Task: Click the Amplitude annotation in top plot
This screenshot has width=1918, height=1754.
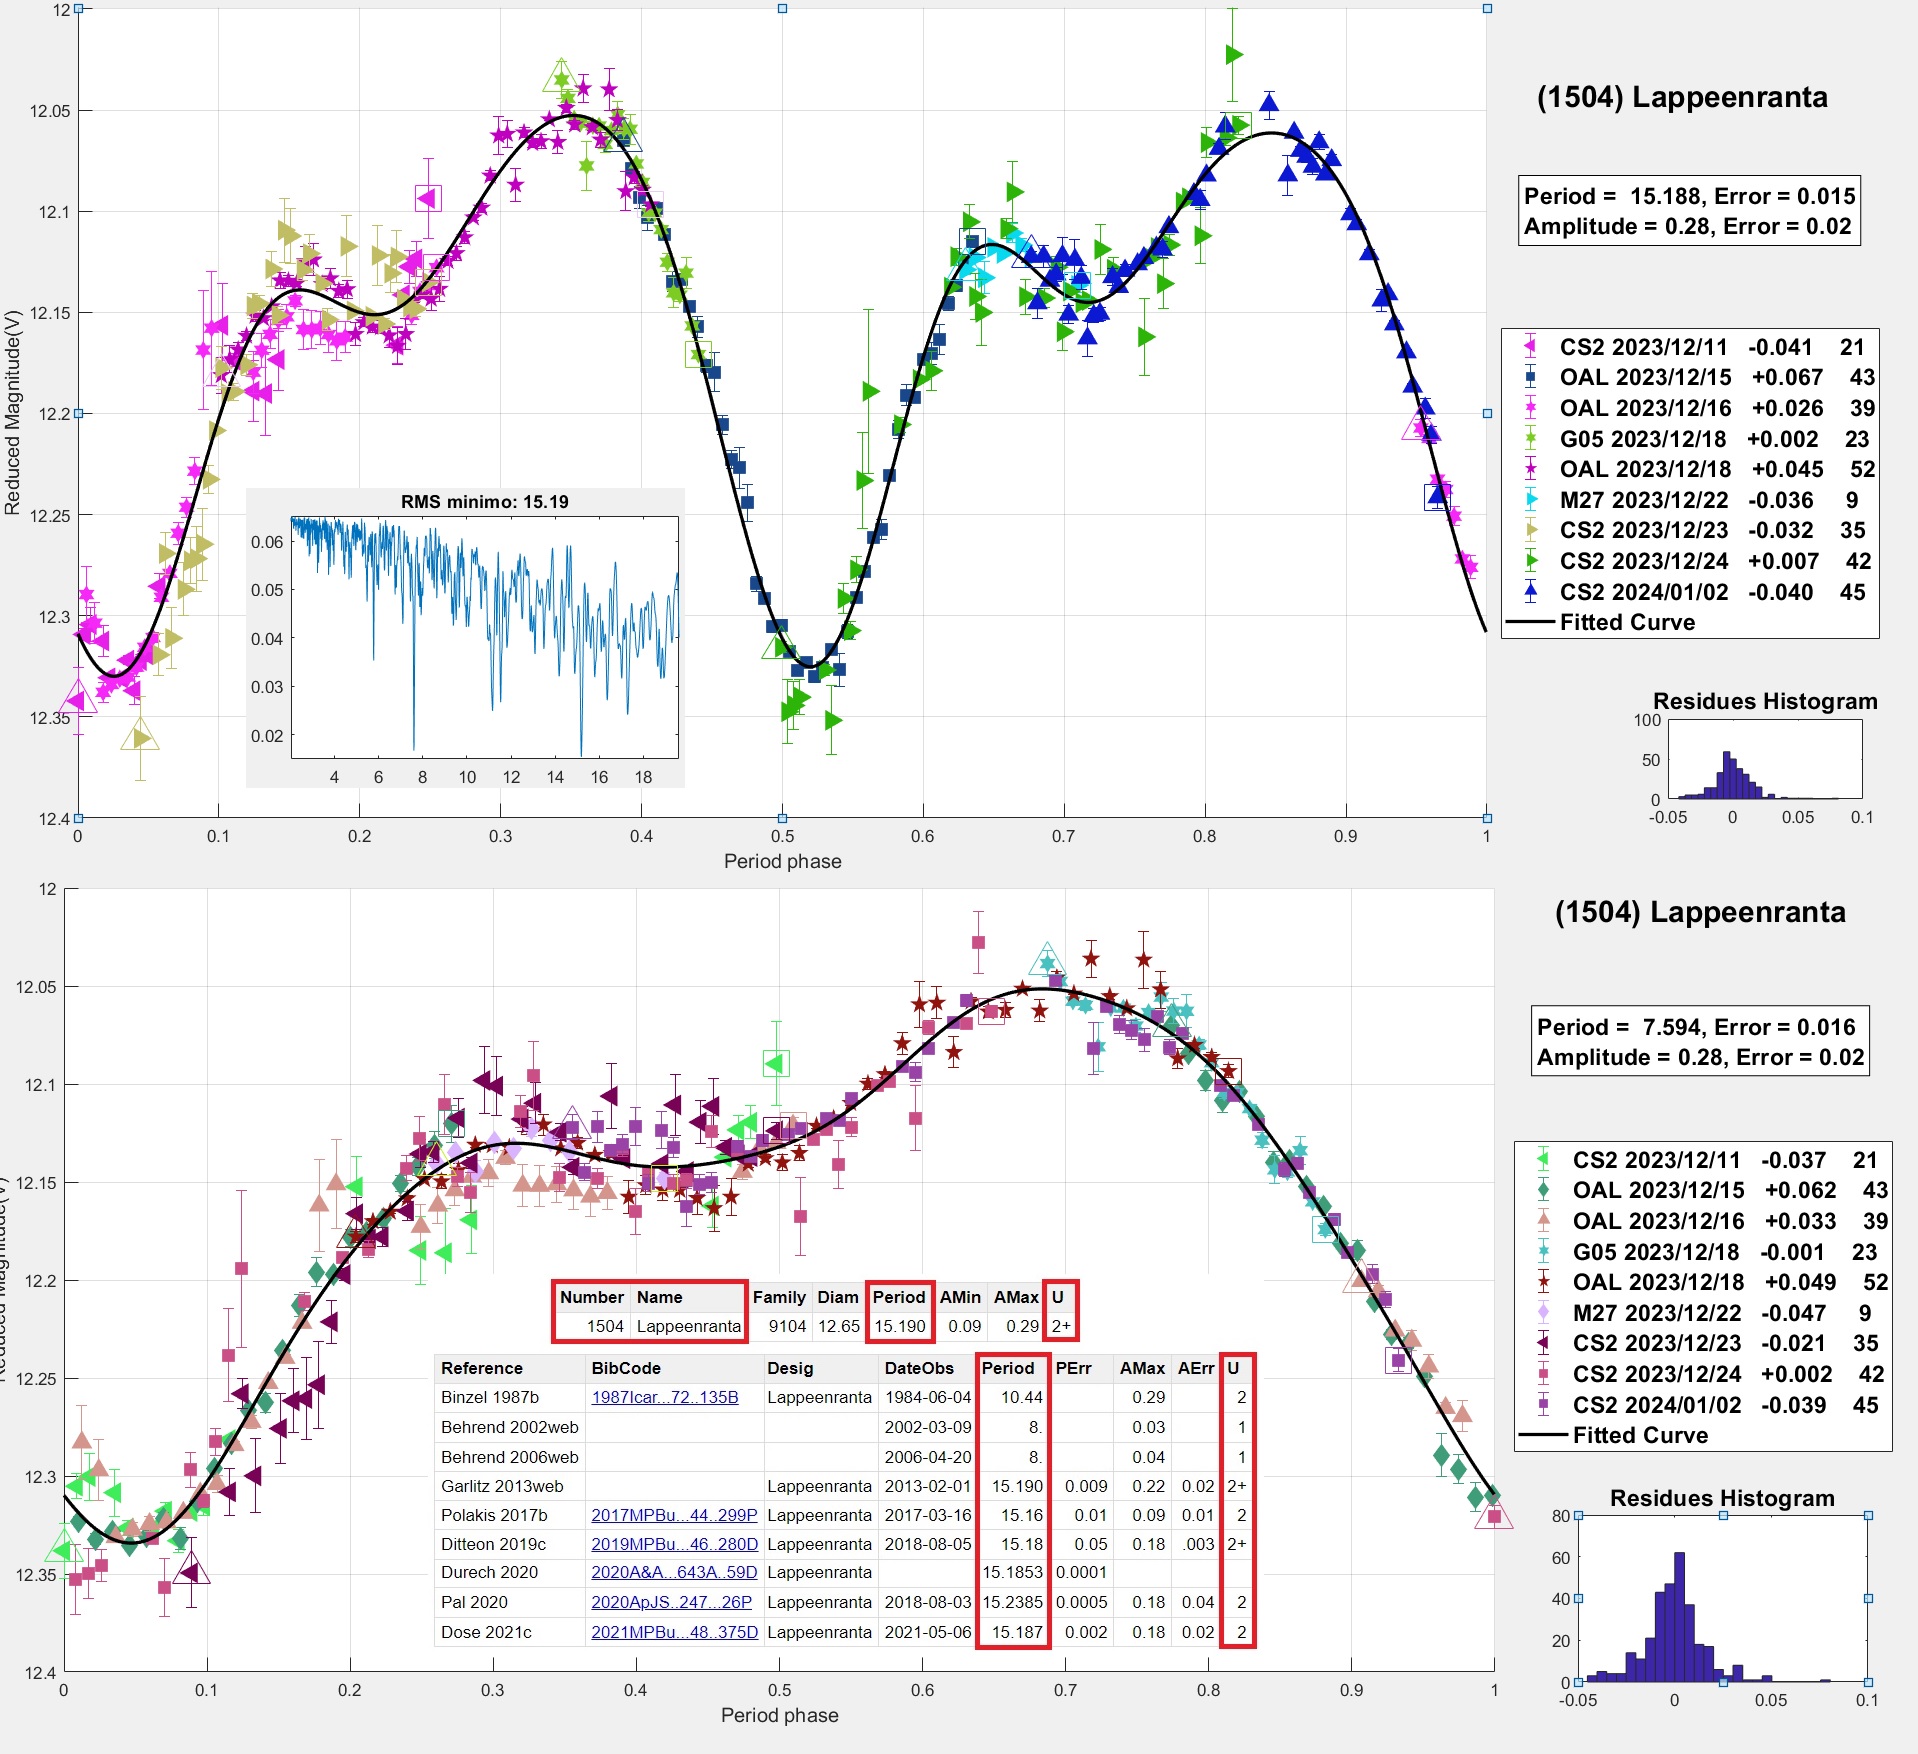Action: pos(1687,226)
